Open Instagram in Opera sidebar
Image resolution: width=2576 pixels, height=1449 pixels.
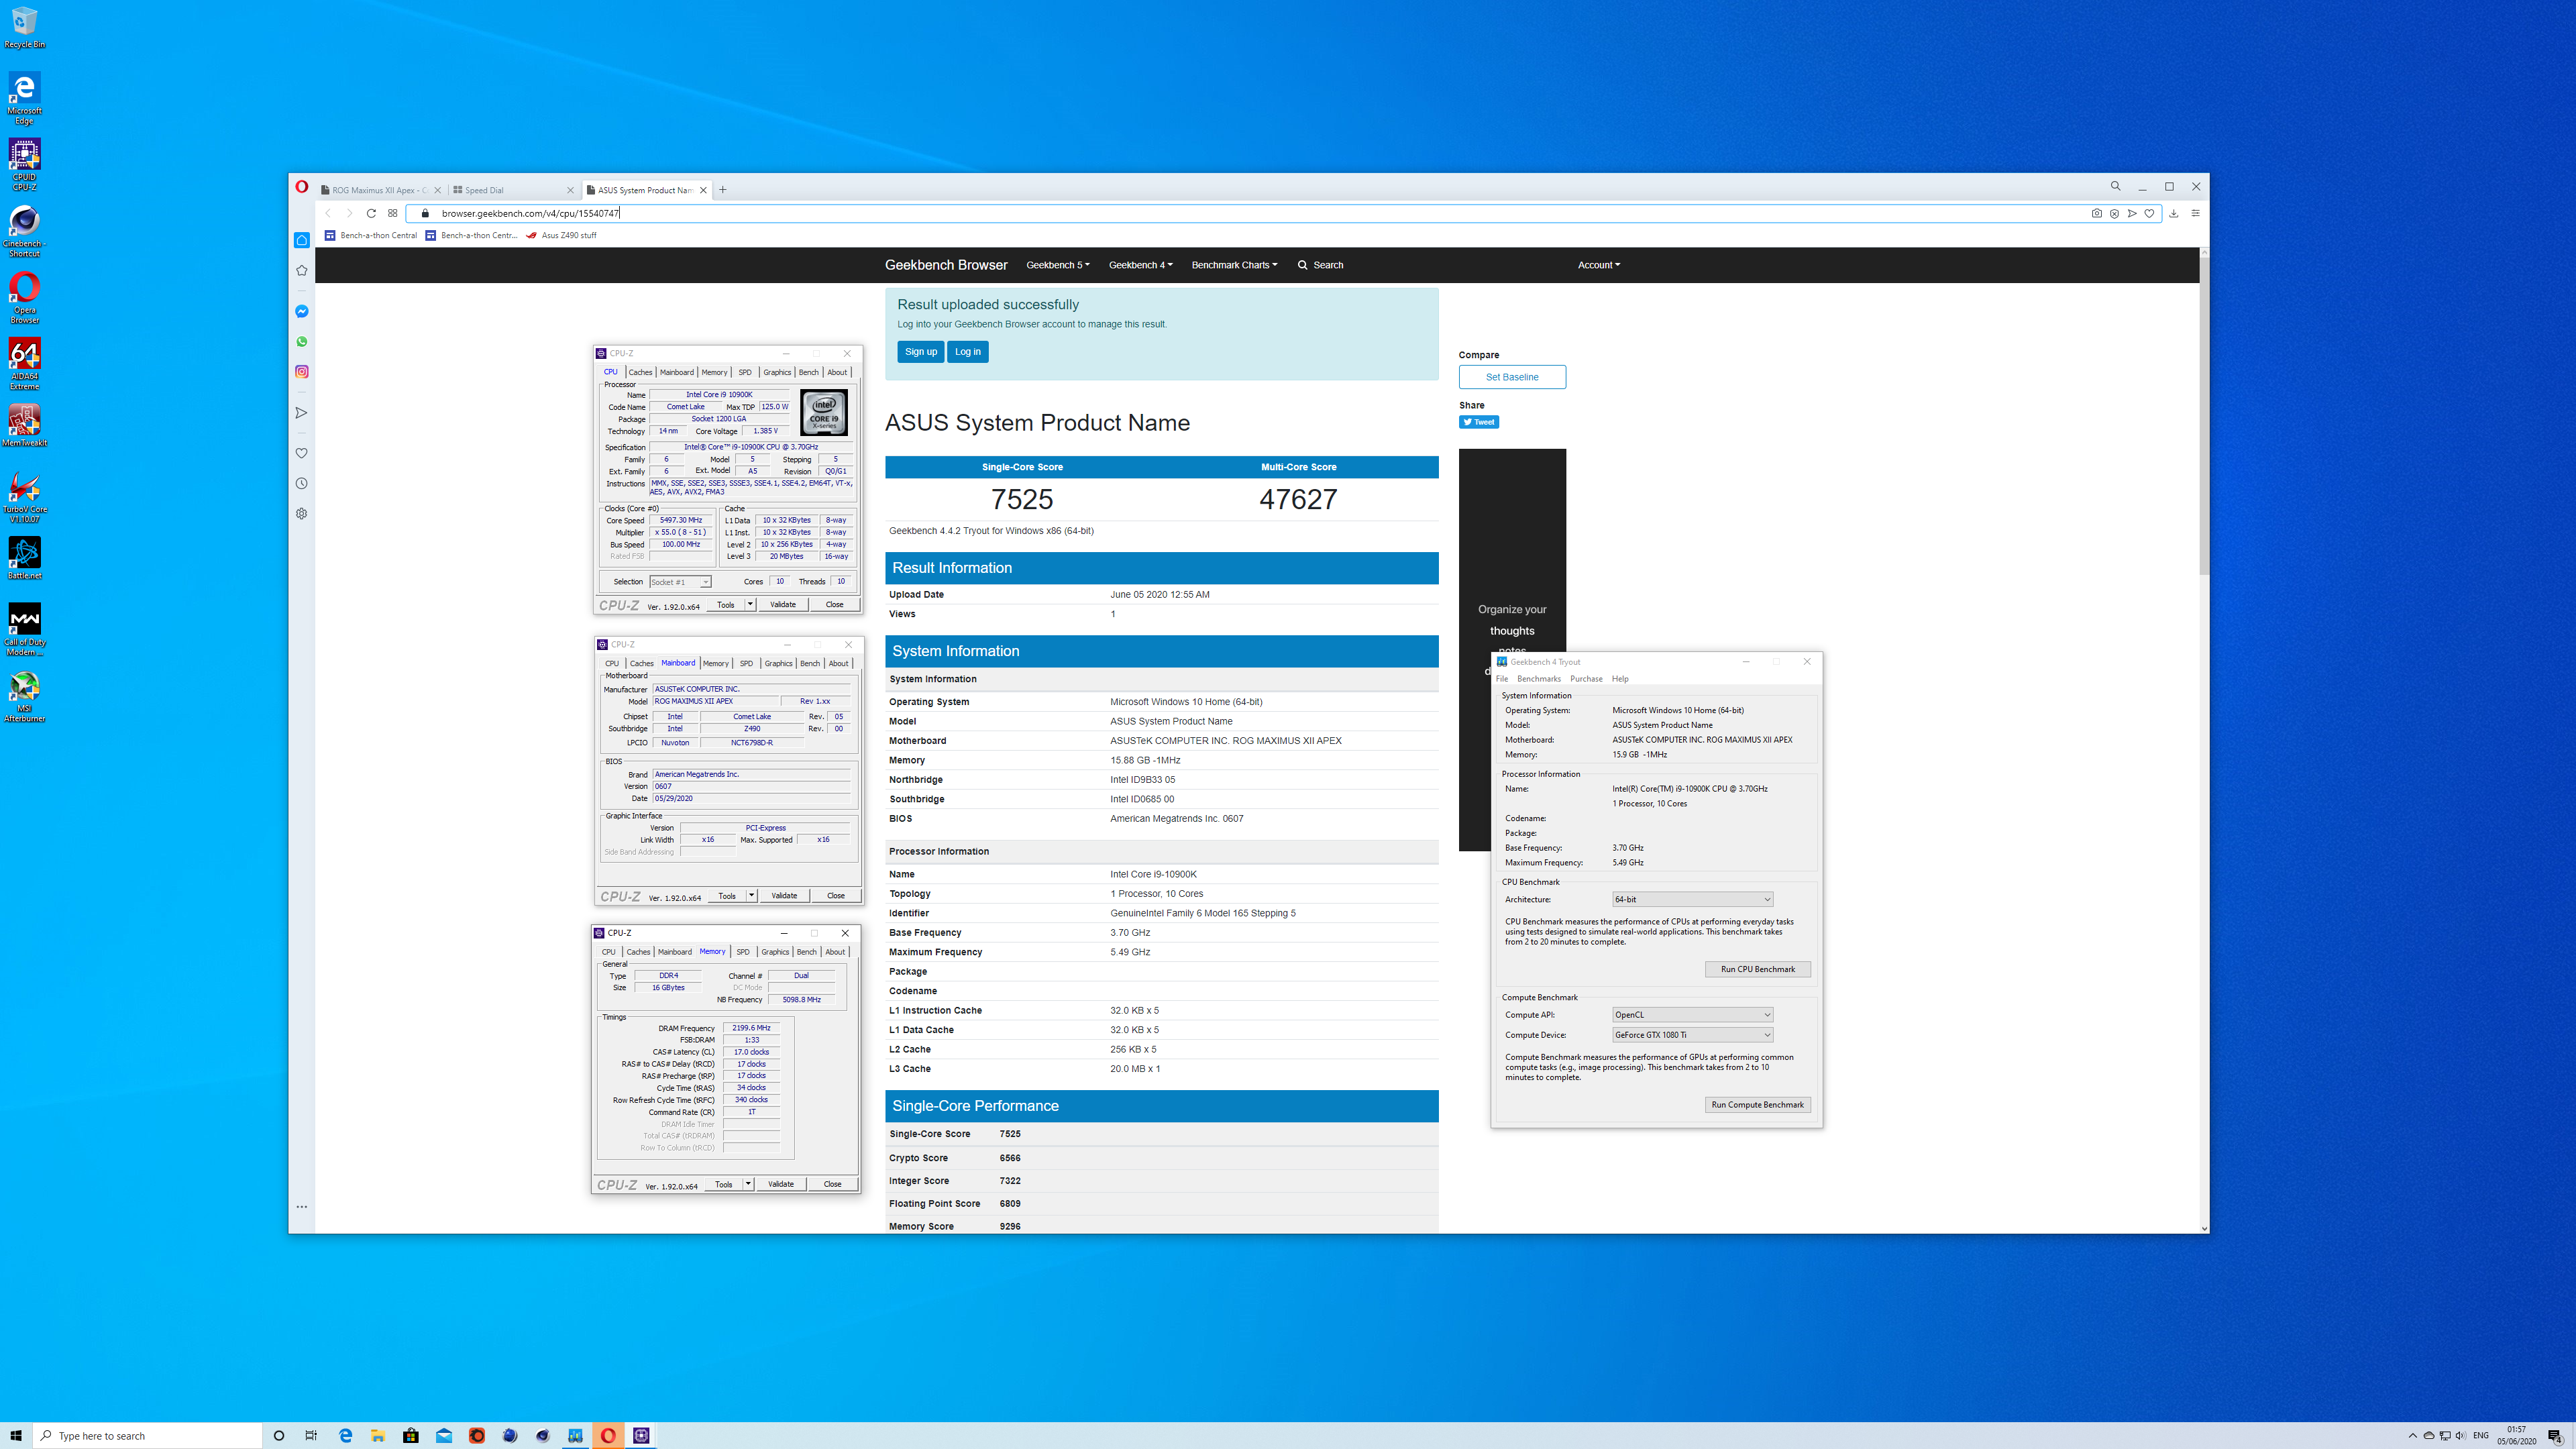coord(302,372)
